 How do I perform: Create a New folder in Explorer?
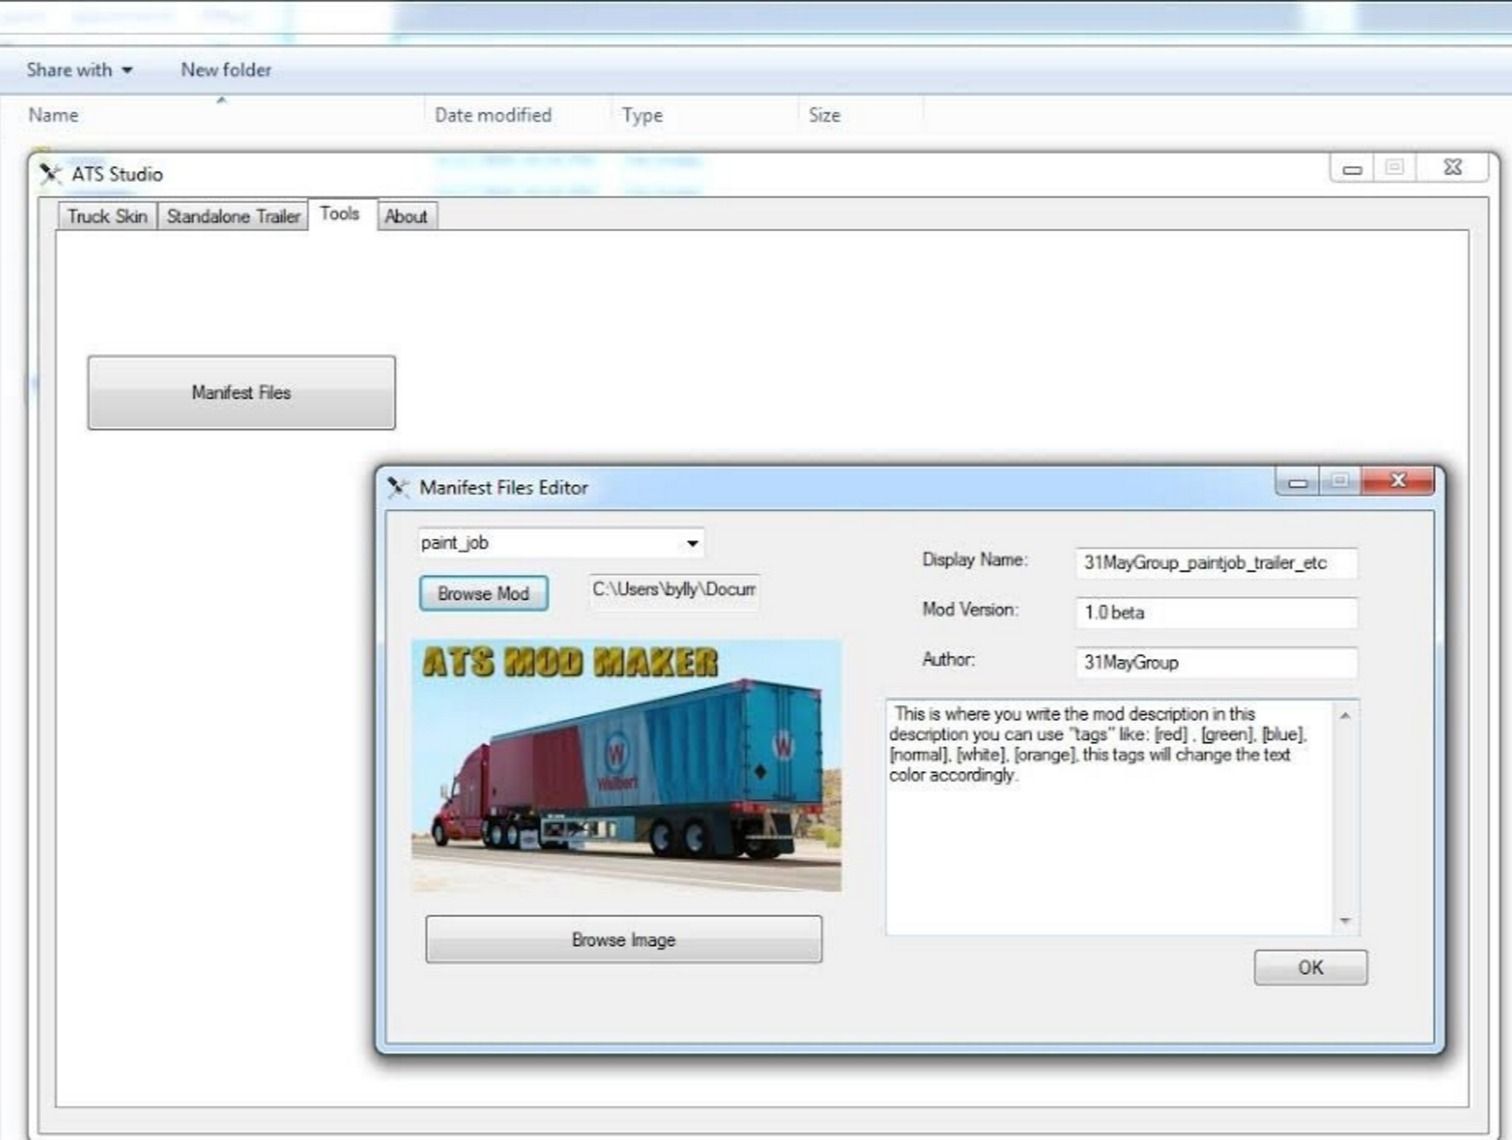coord(226,70)
